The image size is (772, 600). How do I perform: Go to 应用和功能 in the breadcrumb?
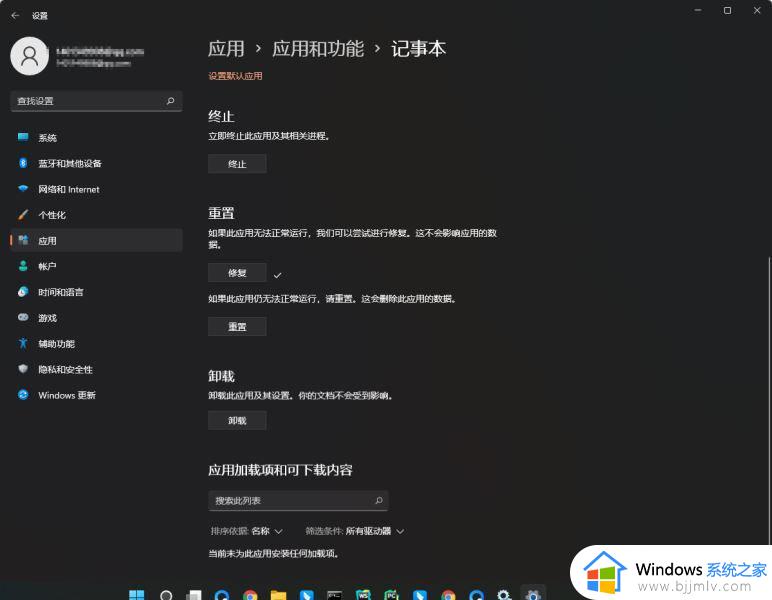point(318,49)
